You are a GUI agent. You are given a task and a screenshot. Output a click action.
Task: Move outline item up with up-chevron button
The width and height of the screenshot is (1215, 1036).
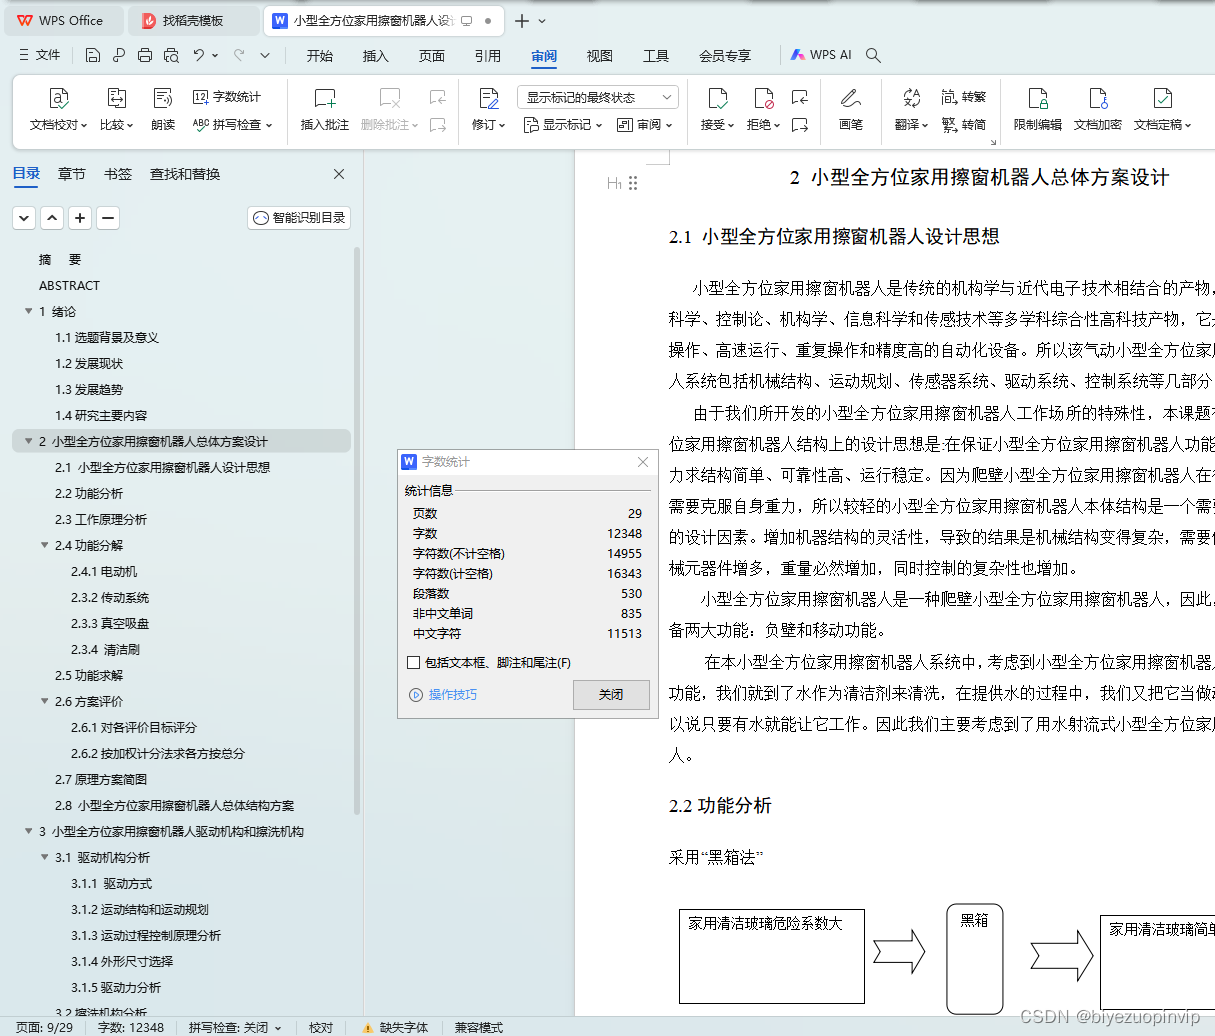(x=52, y=217)
